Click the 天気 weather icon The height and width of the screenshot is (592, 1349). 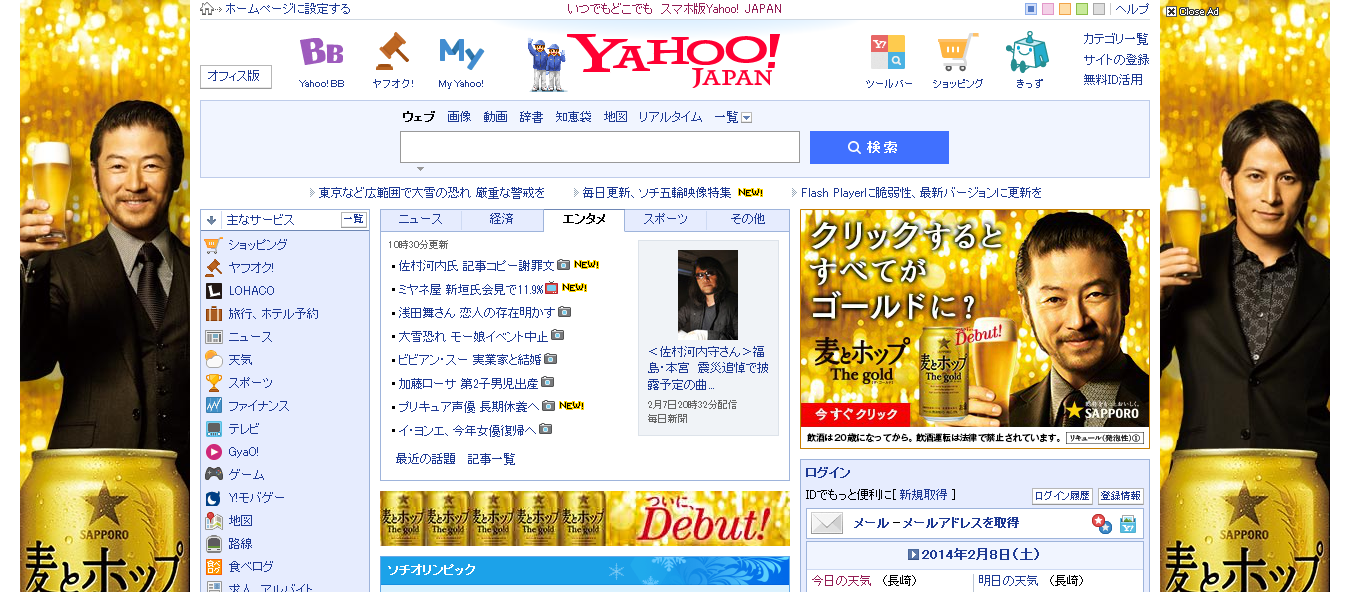tap(213, 360)
